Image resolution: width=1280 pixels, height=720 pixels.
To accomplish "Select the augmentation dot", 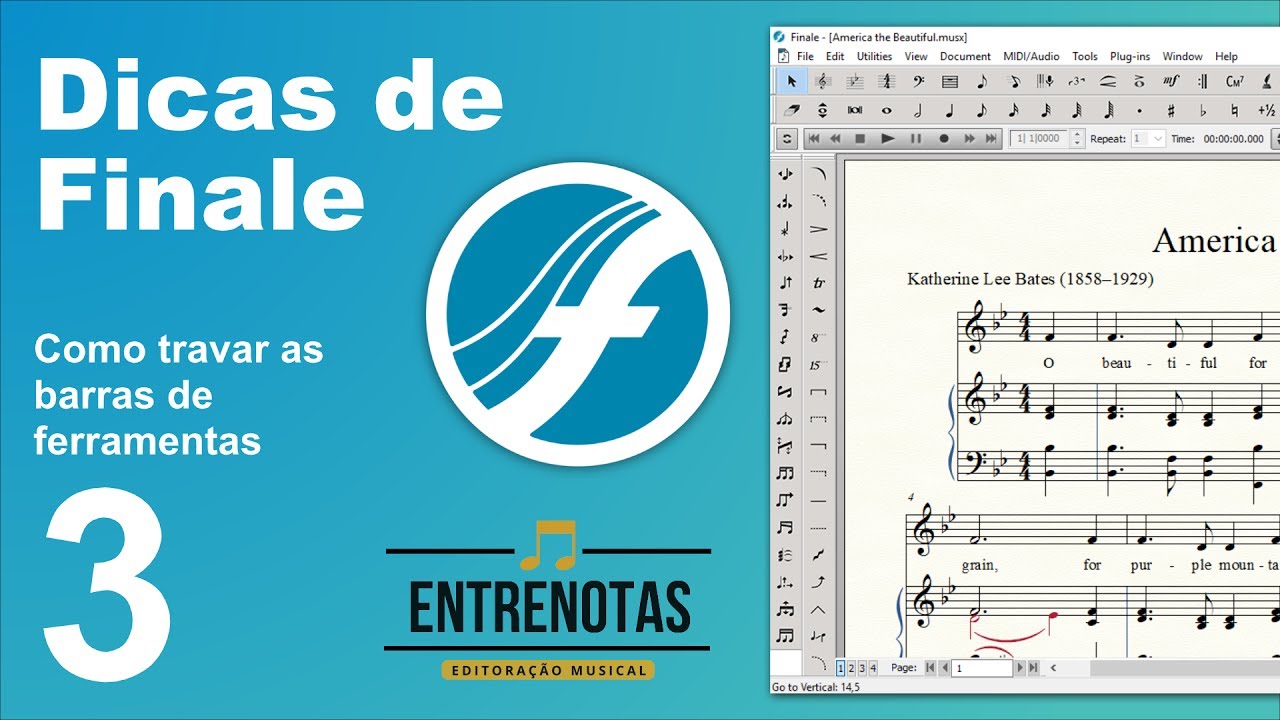I will (x=1140, y=110).
